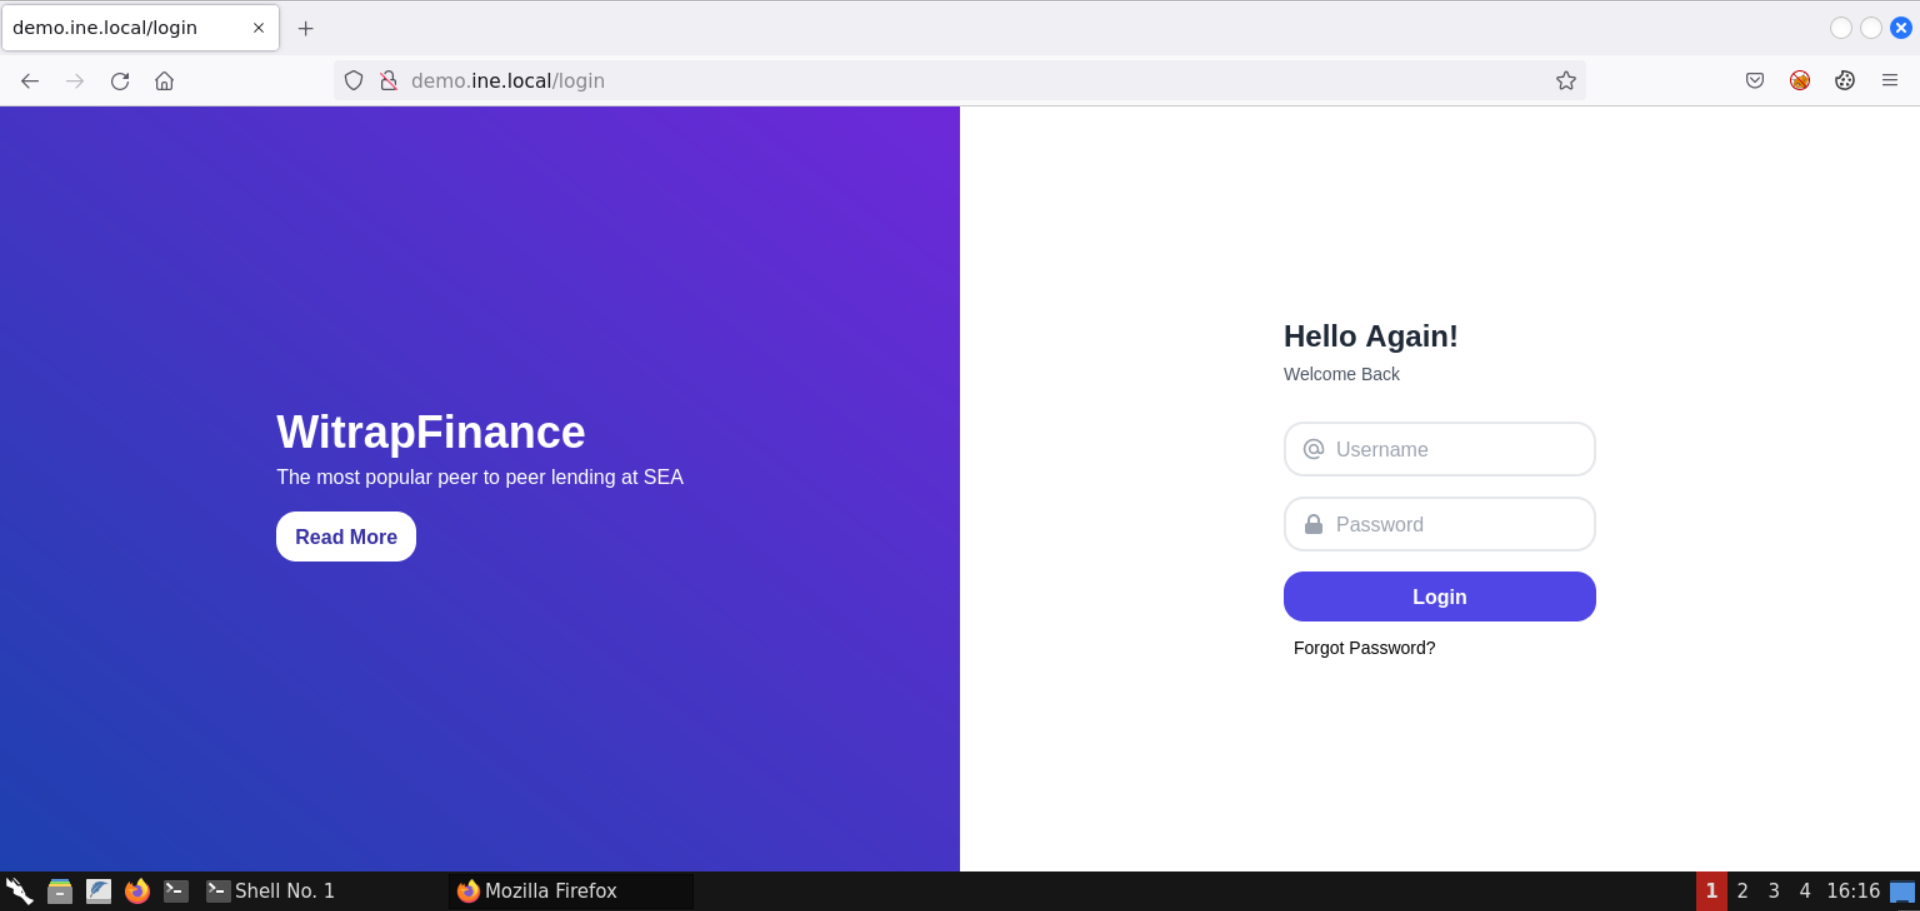This screenshot has height=911, width=1920.
Task: Bookmark this page with the star
Action: click(x=1566, y=81)
